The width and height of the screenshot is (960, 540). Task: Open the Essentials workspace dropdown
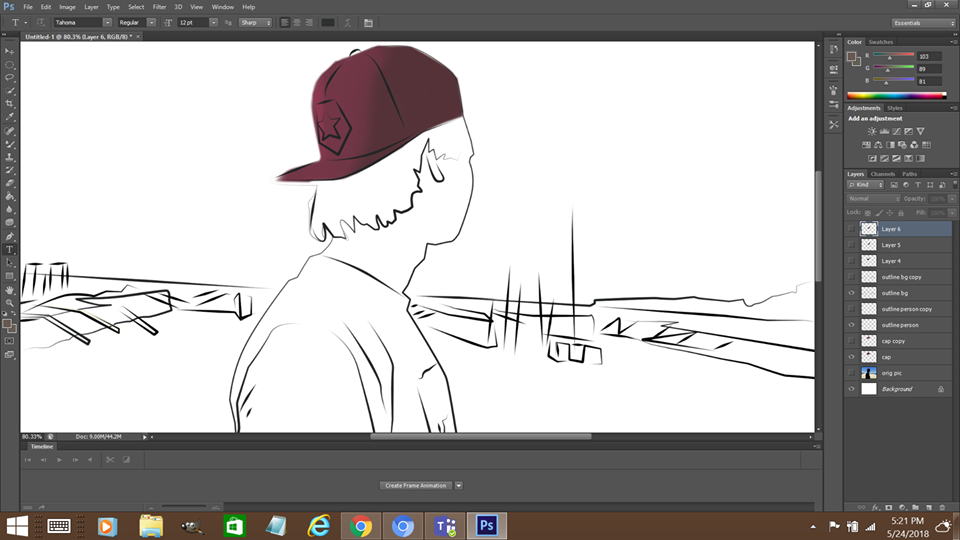coord(923,23)
